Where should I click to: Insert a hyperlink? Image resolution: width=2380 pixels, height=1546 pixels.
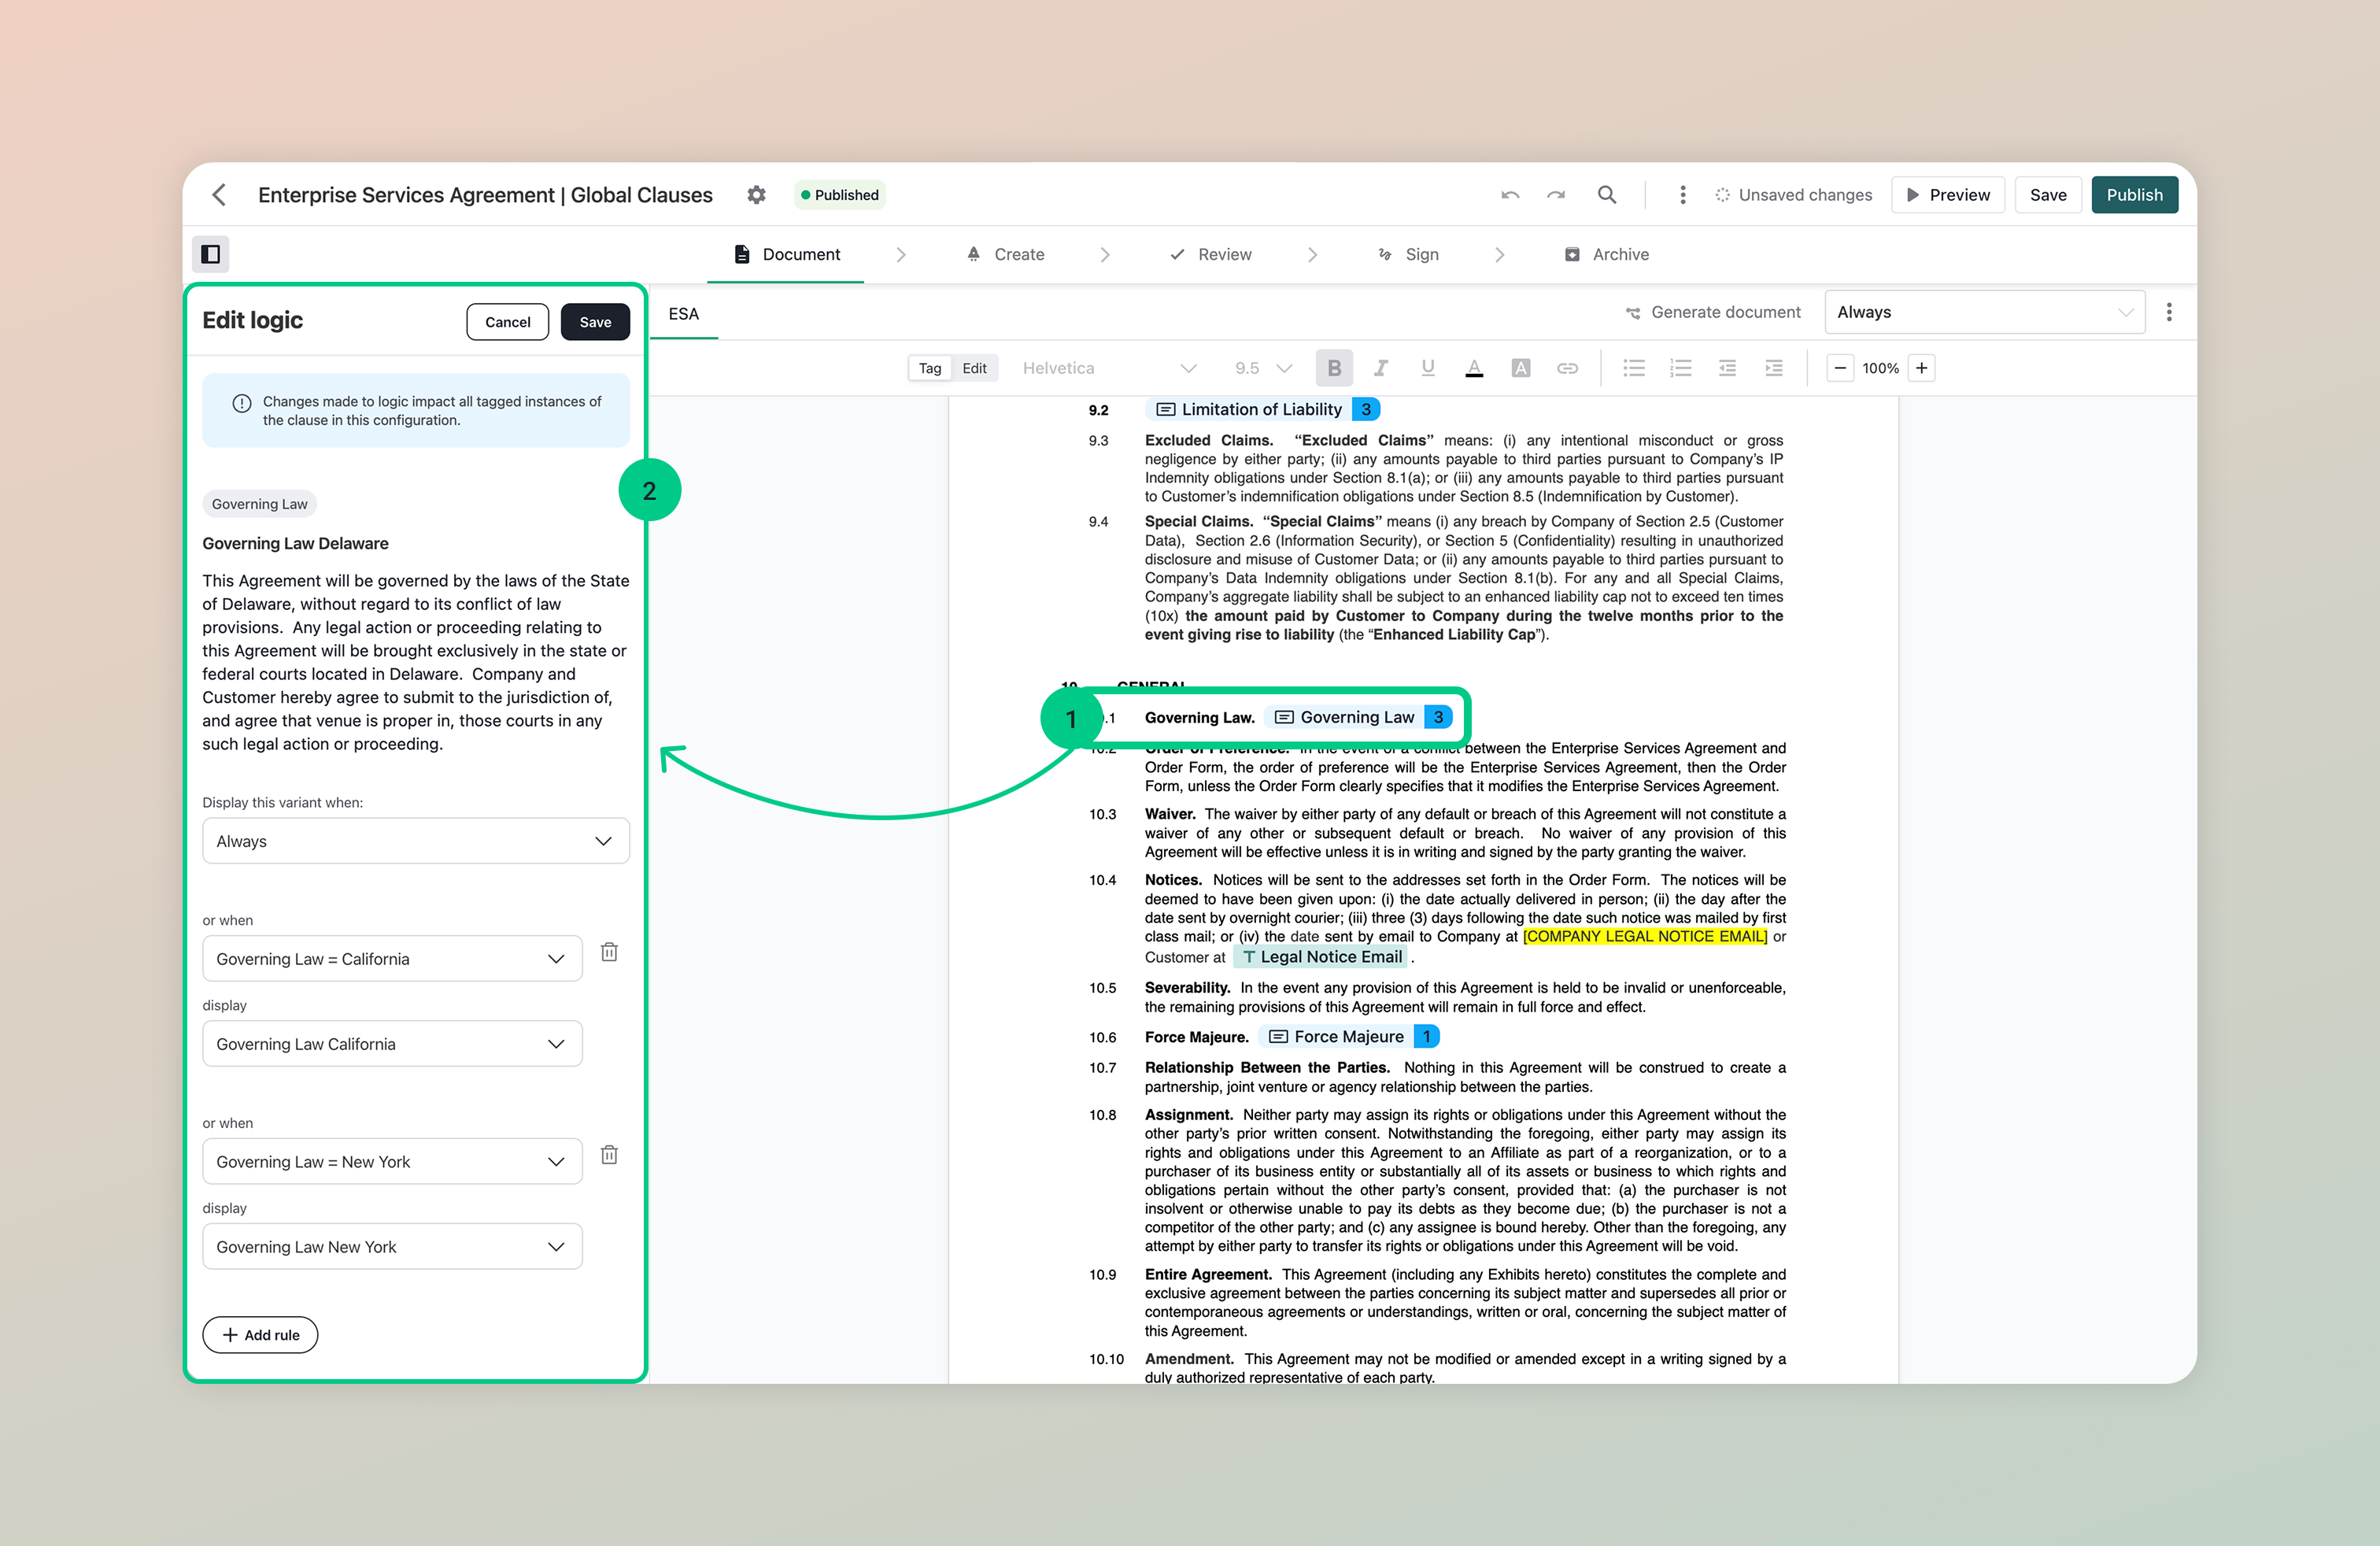click(x=1567, y=368)
